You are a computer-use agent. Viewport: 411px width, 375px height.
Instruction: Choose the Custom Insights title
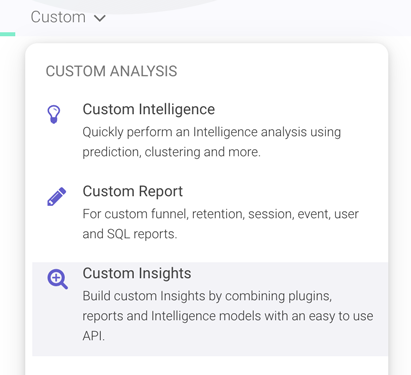(x=137, y=273)
